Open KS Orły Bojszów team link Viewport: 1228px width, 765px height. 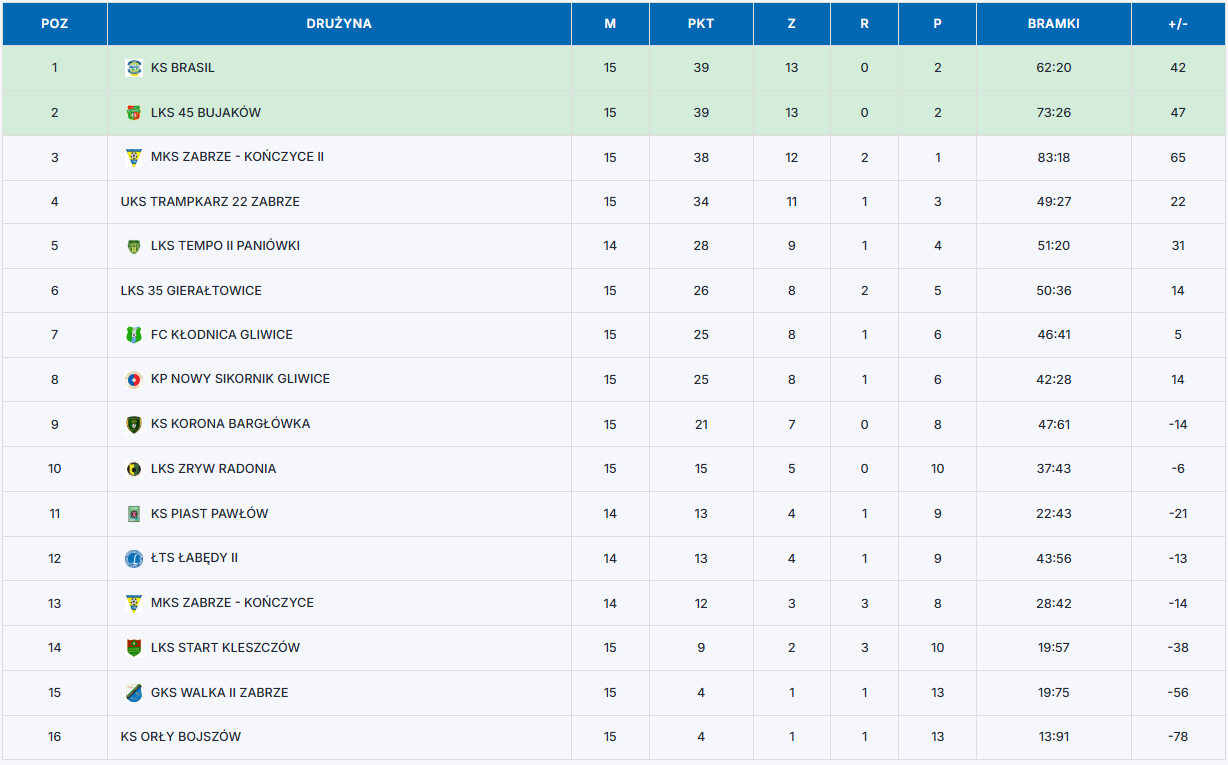(x=181, y=737)
